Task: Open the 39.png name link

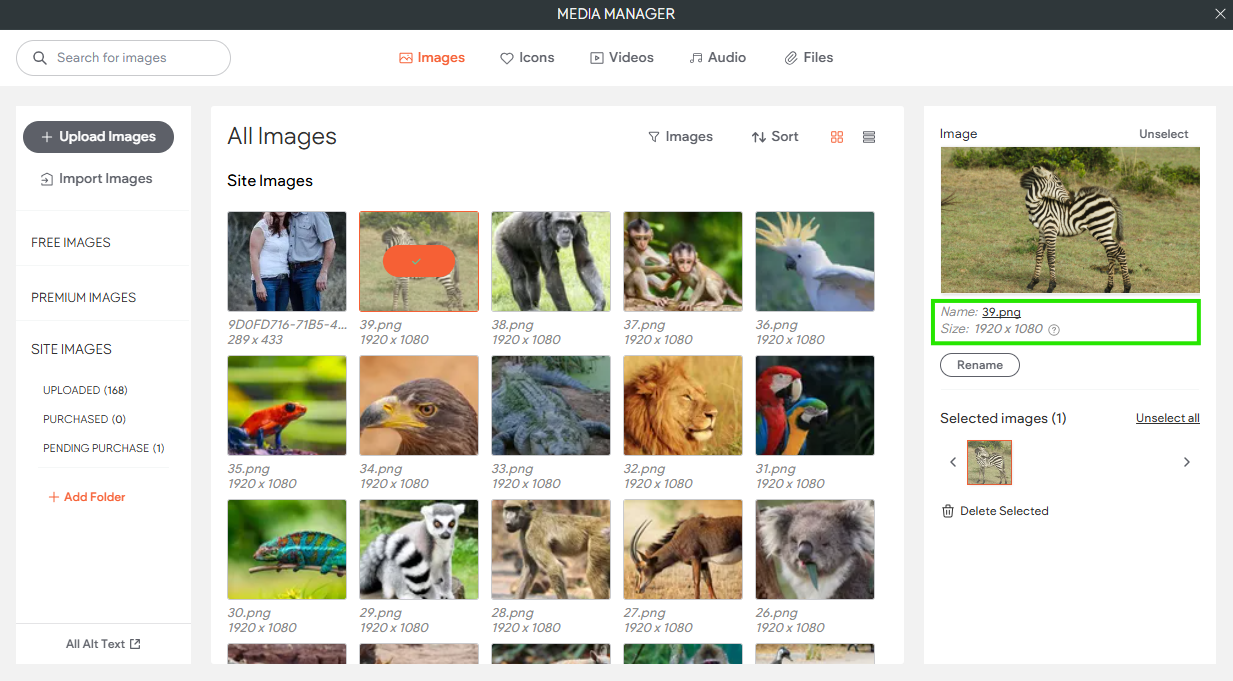Action: point(1001,312)
